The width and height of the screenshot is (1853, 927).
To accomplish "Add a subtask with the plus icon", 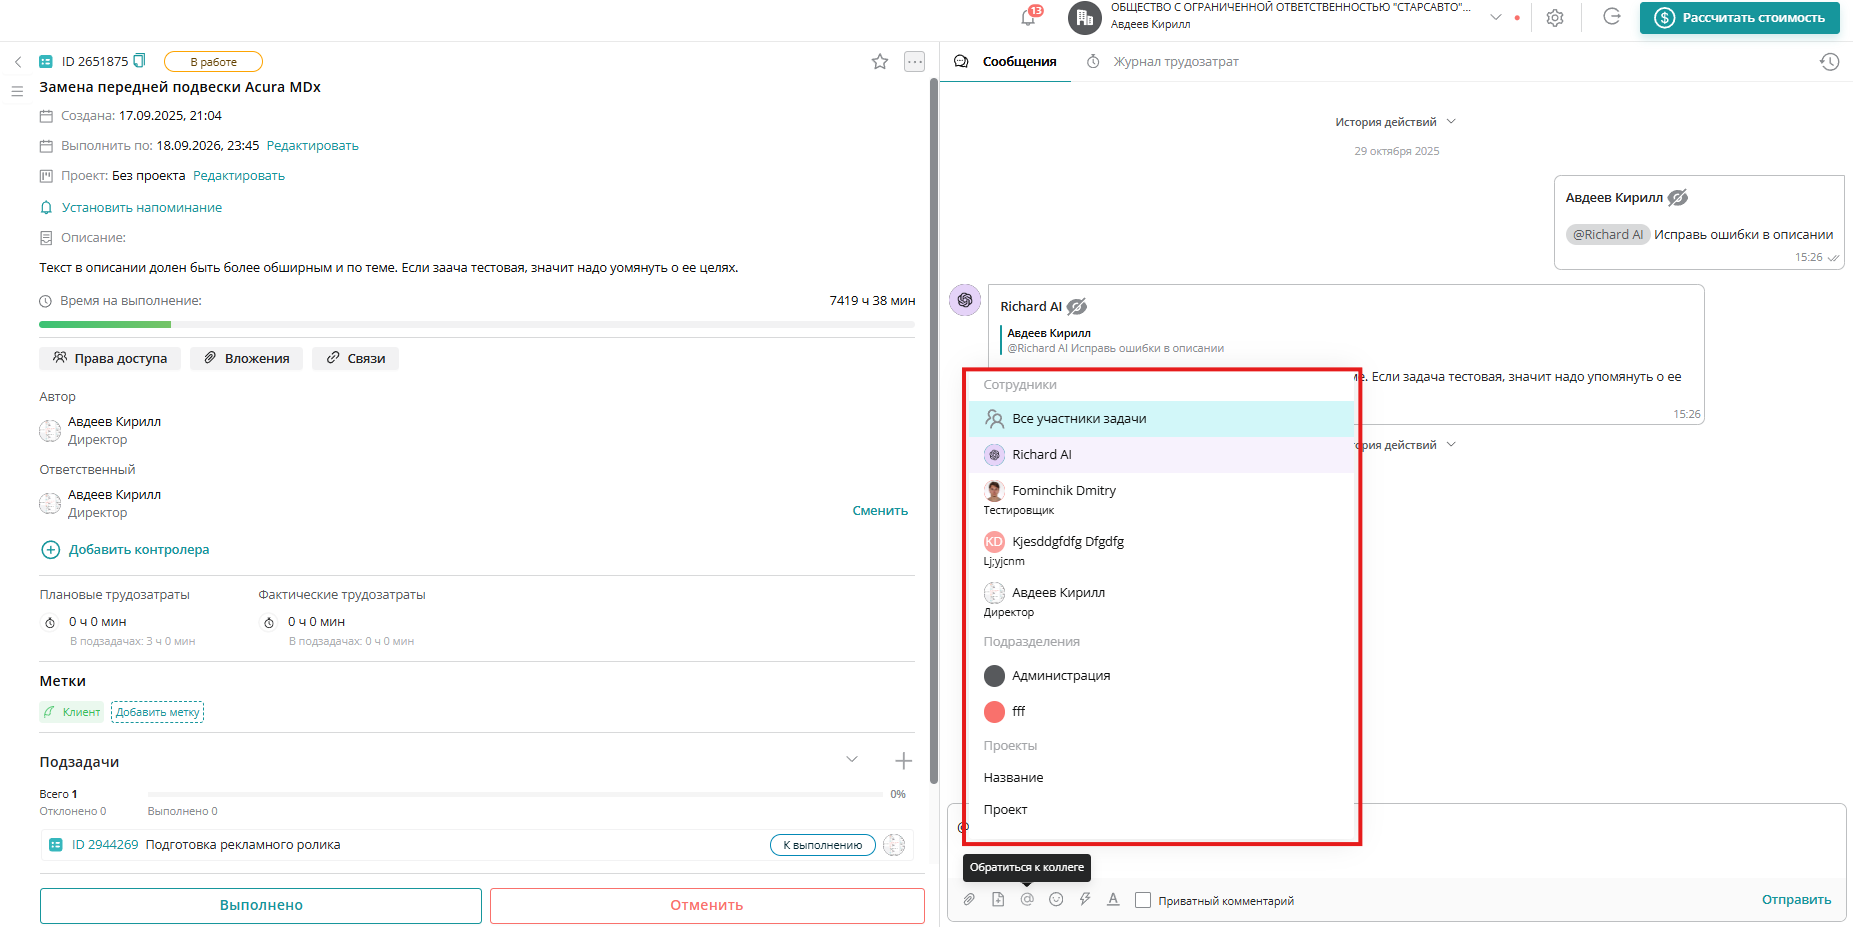I will coord(903,761).
